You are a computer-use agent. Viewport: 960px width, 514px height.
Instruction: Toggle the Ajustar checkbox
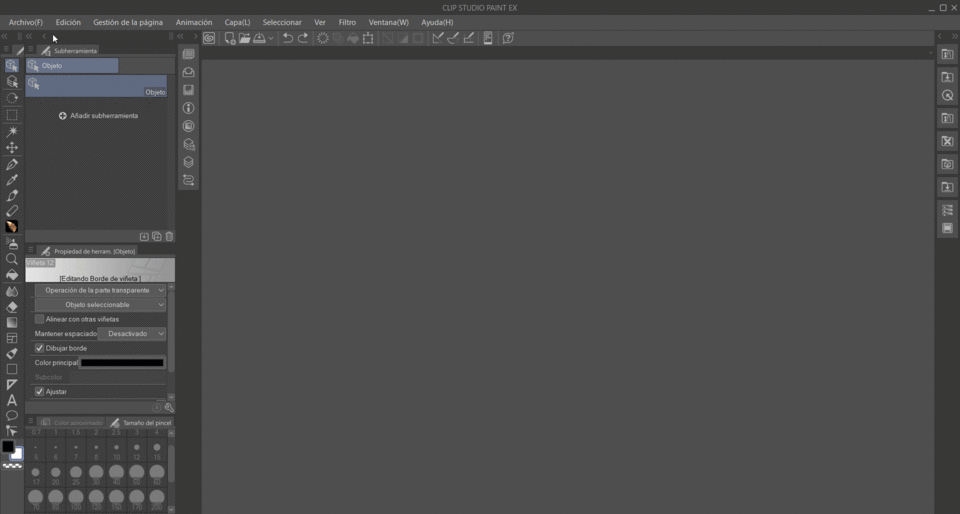[39, 392]
